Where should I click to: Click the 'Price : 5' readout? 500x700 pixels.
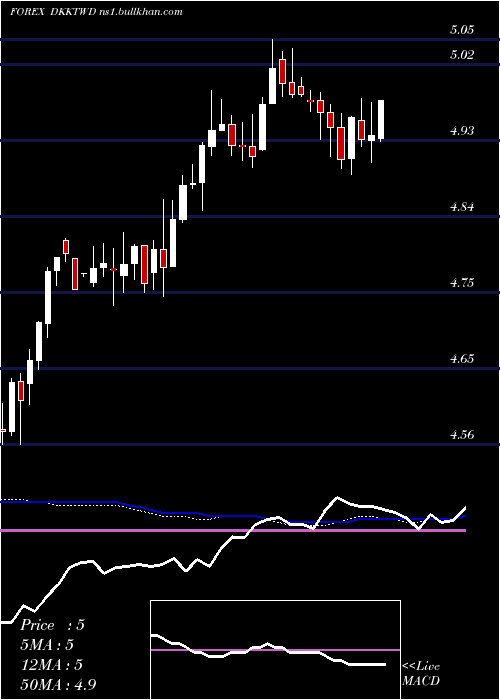[x=52, y=625]
